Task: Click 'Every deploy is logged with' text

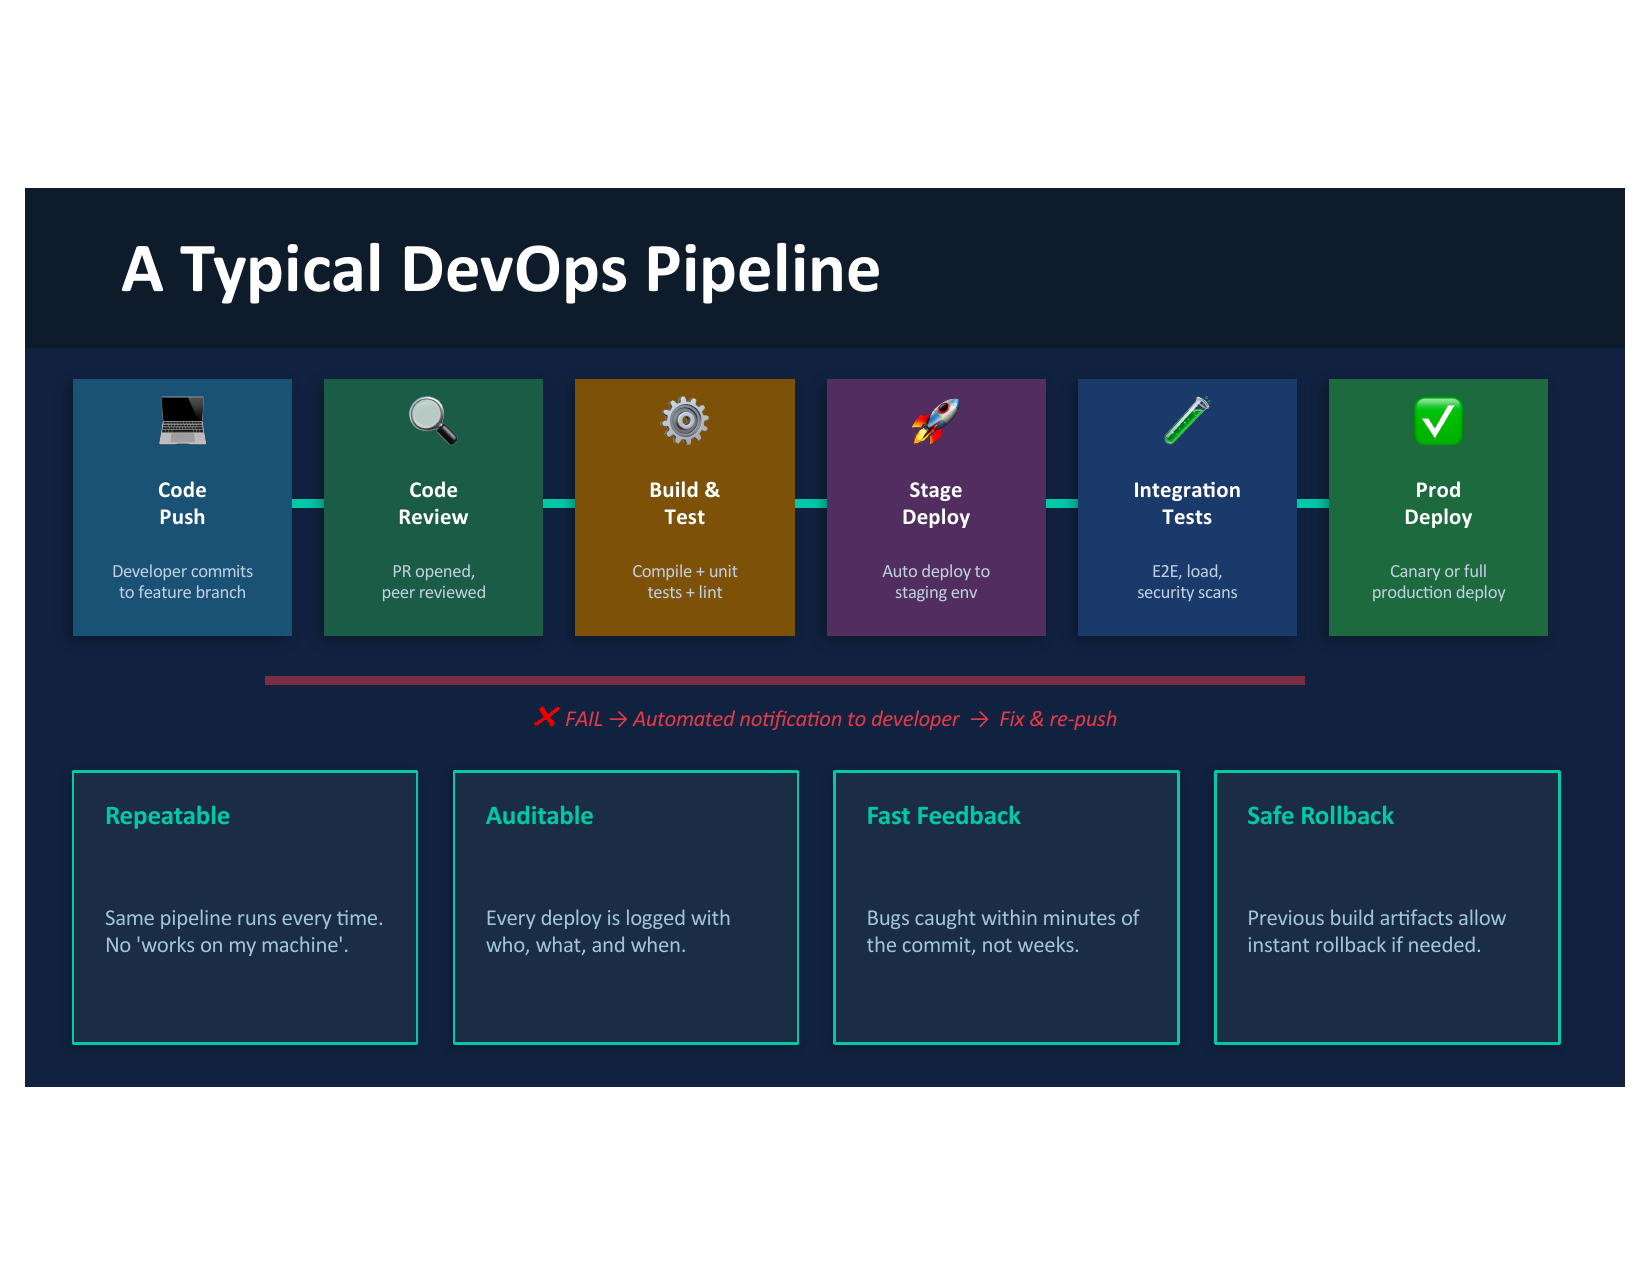Action: click(608, 918)
